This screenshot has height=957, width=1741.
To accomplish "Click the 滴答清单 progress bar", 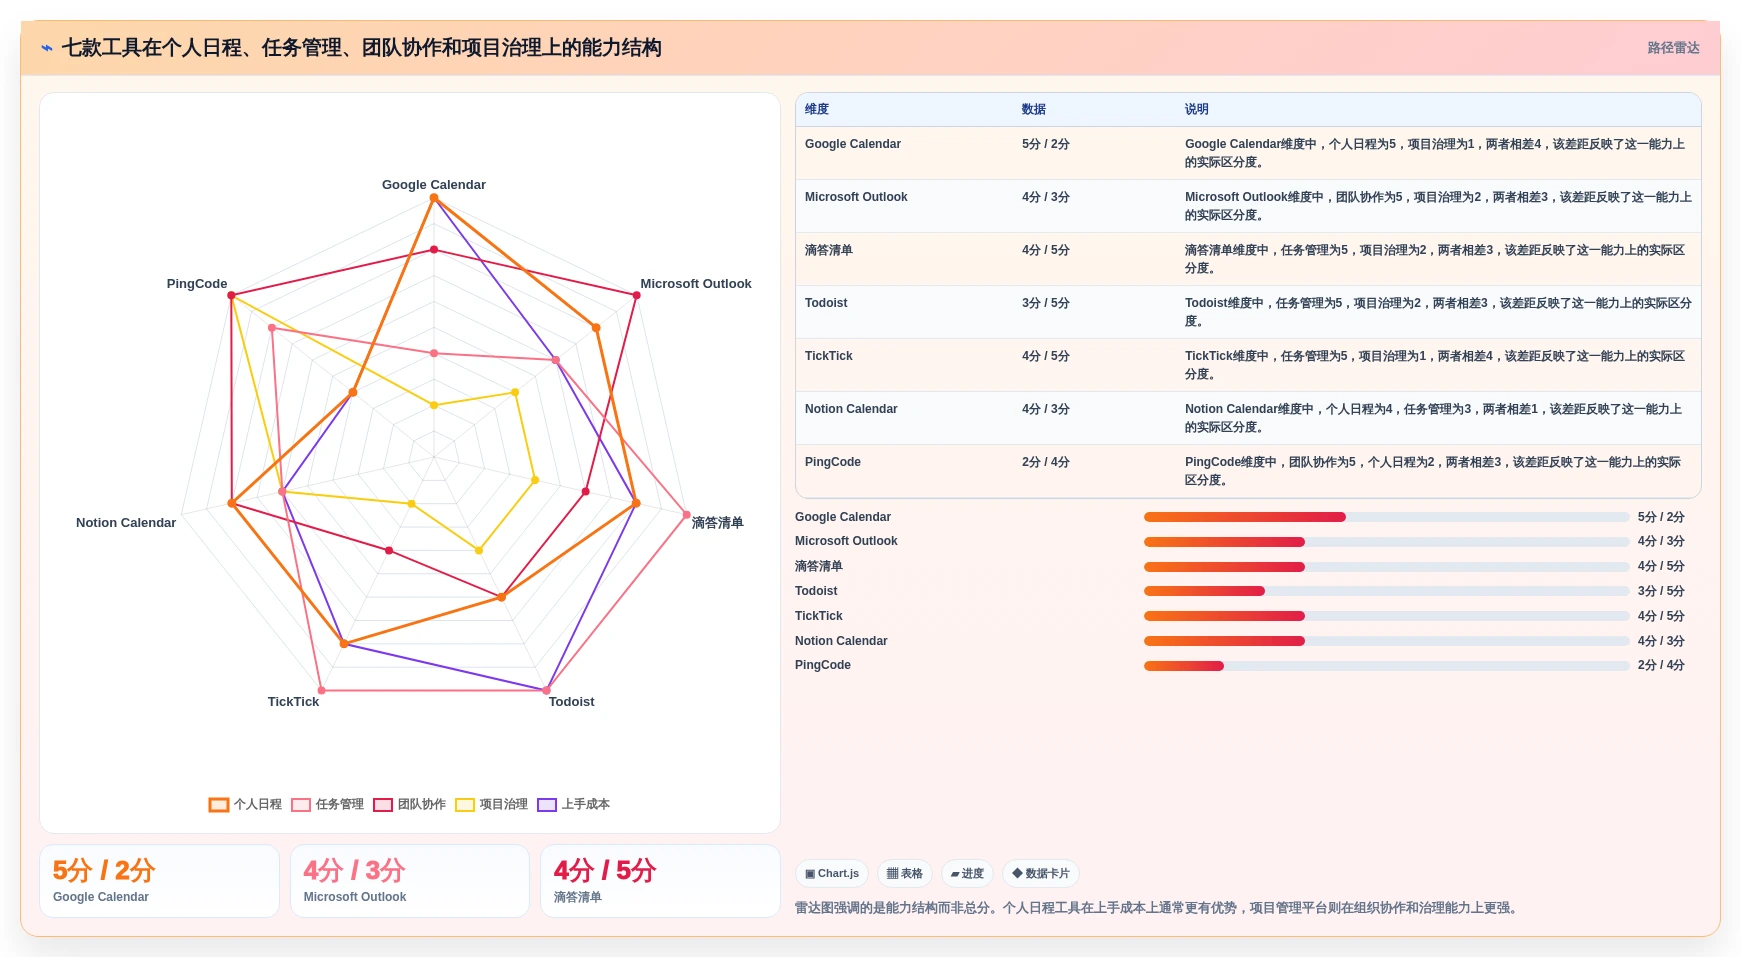I will point(1386,567).
